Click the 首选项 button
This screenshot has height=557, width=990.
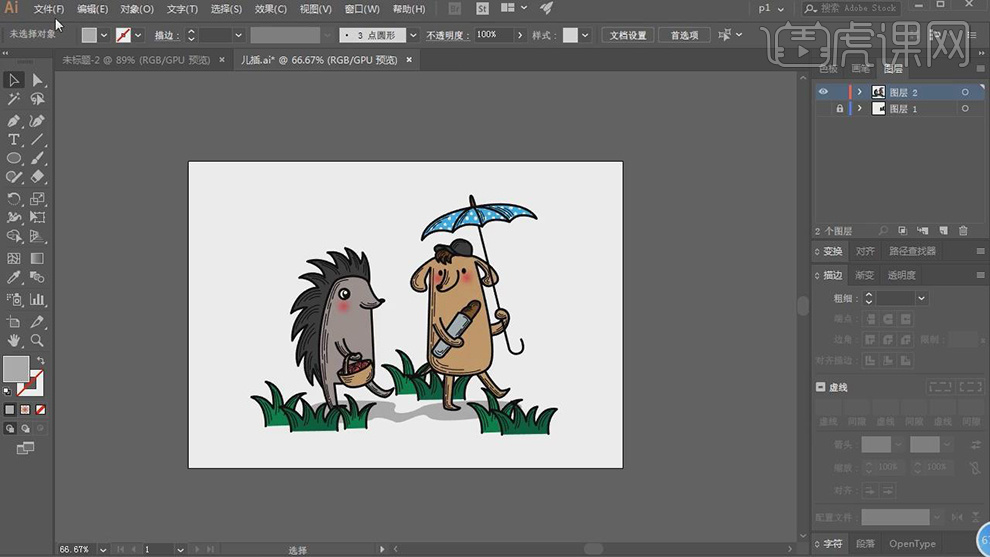point(684,35)
